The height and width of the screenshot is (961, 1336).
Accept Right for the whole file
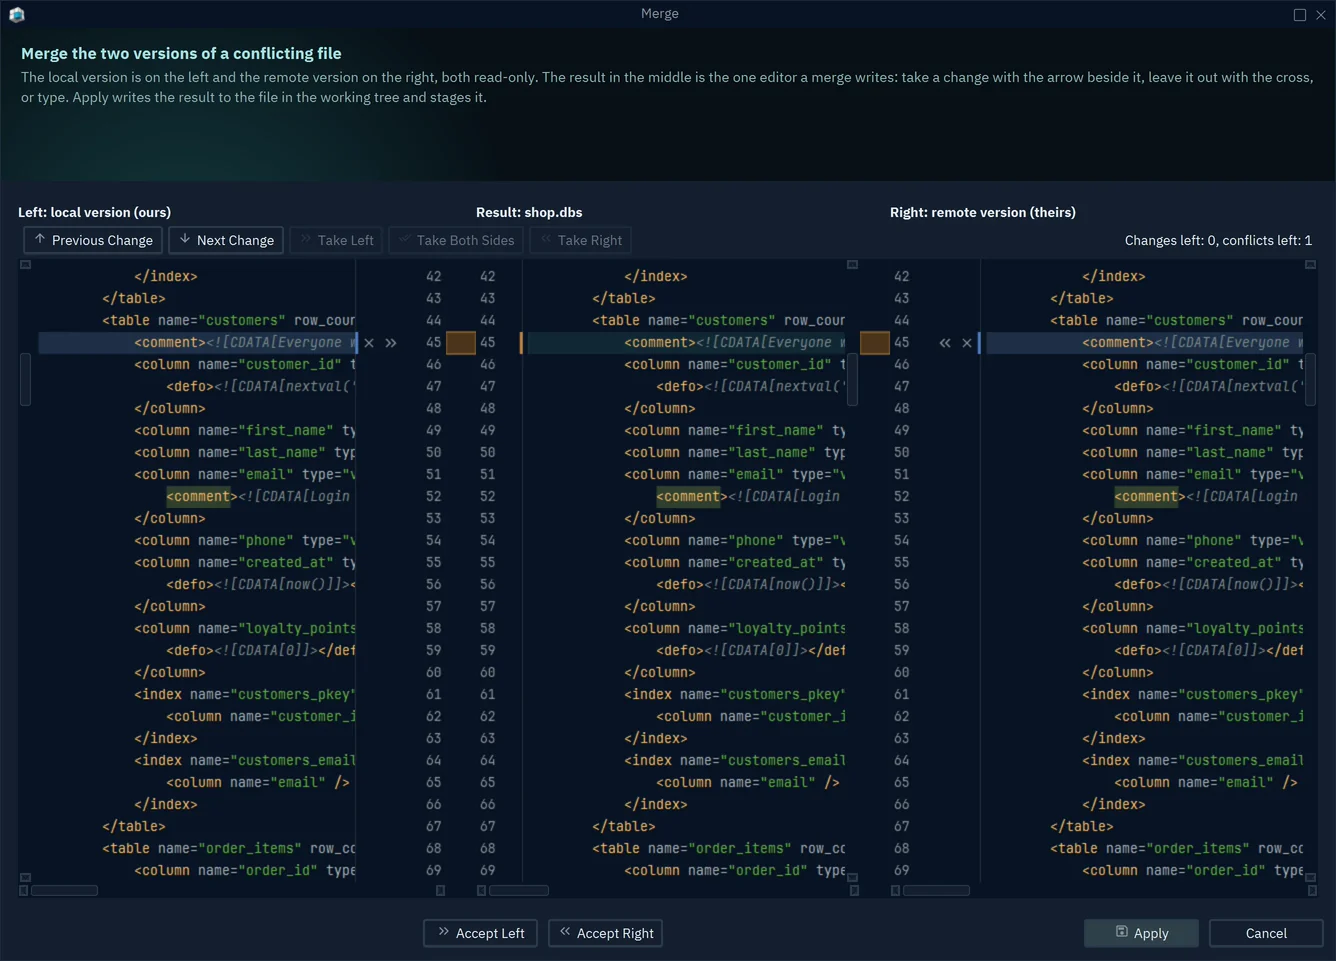tap(606, 933)
